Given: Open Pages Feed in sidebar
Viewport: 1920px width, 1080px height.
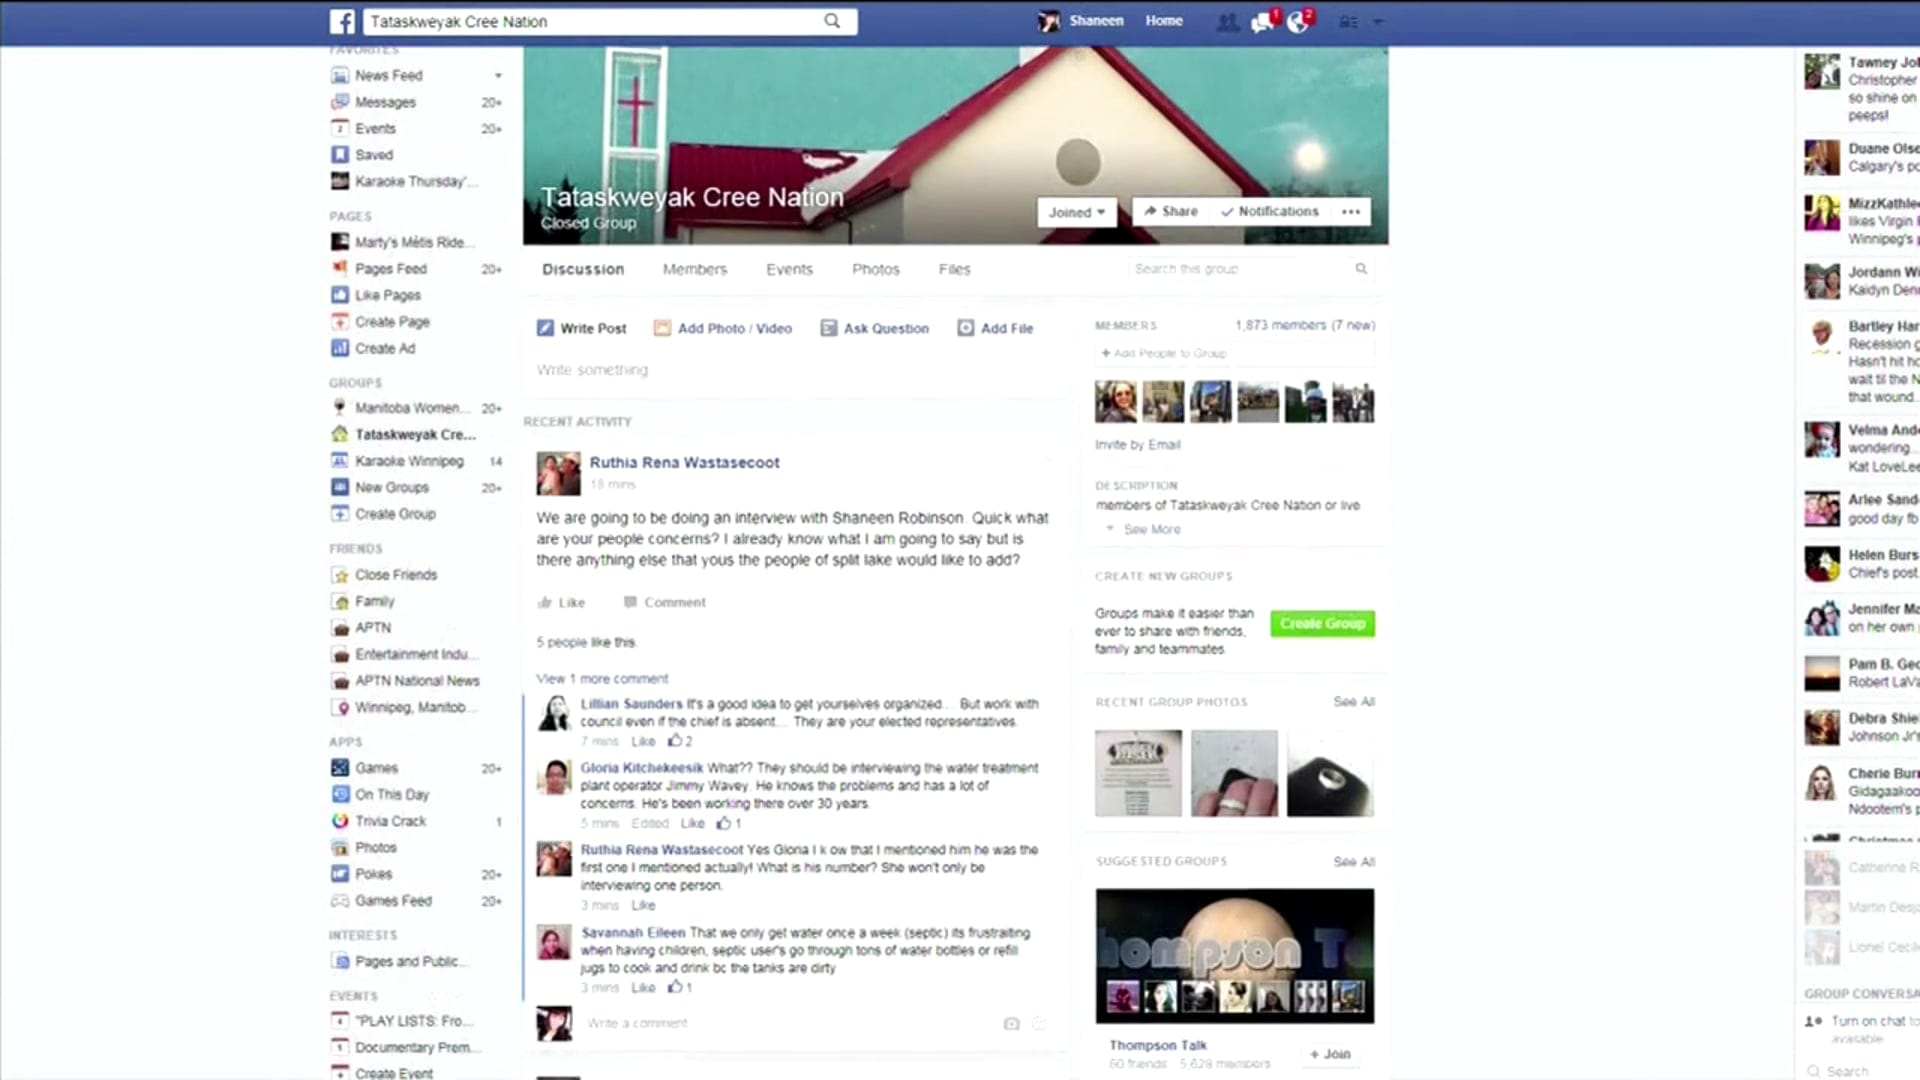Looking at the screenshot, I should click(x=390, y=269).
